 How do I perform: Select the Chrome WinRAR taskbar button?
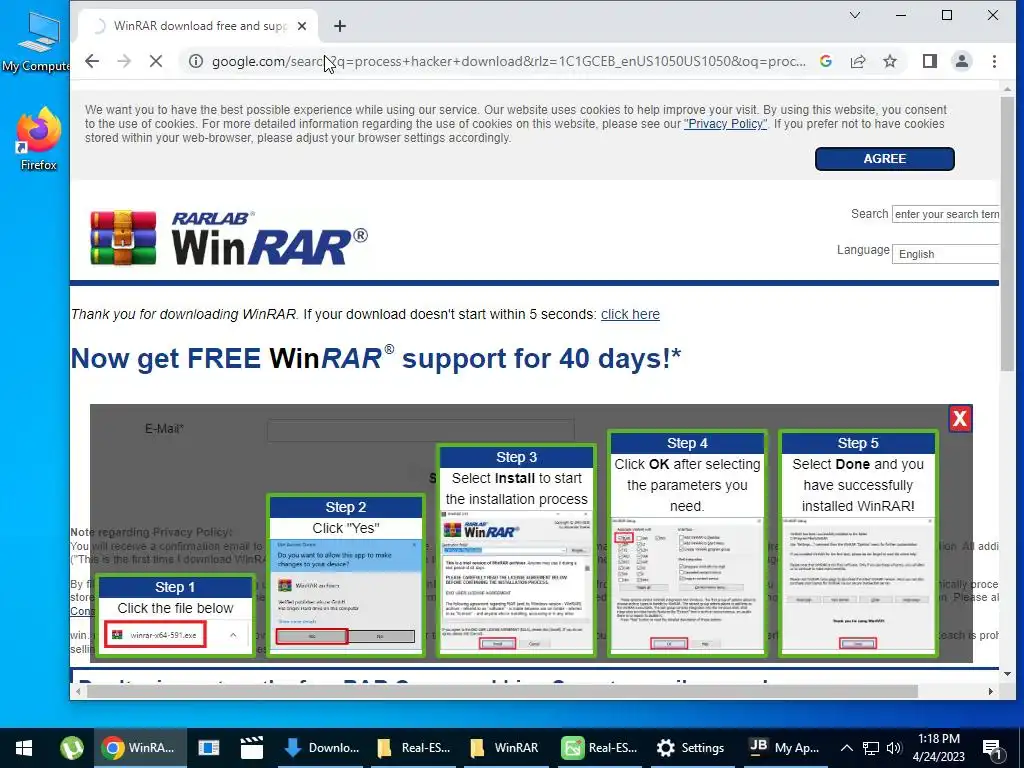[x=139, y=748]
